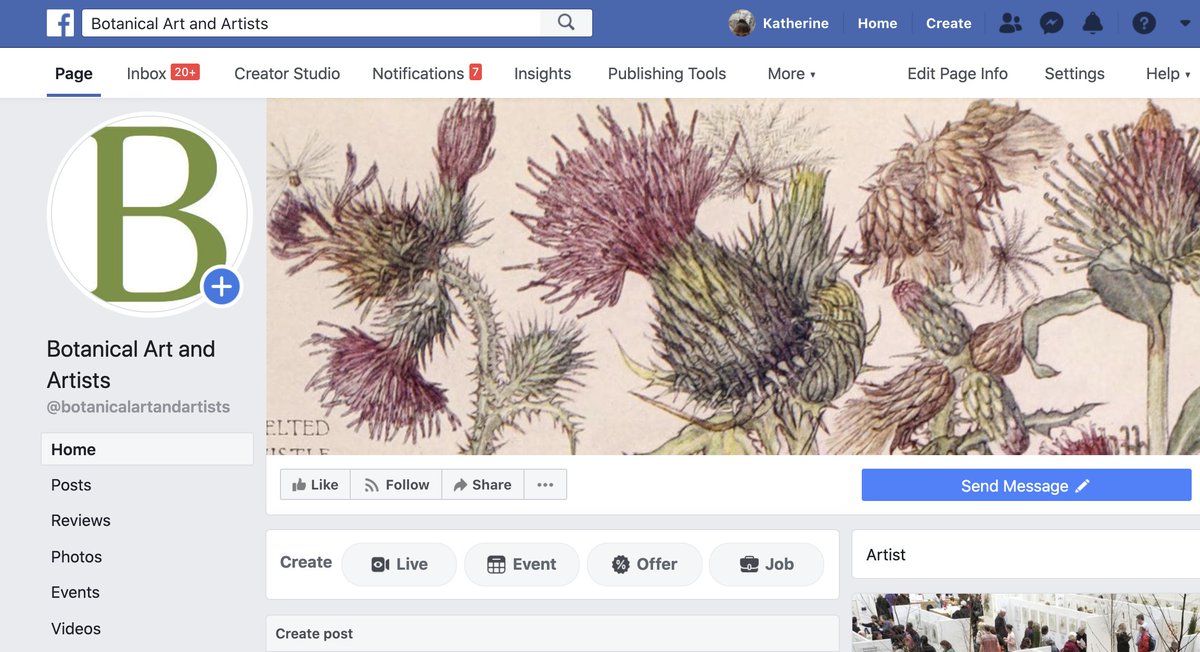Open the Notifications tab

click(427, 73)
